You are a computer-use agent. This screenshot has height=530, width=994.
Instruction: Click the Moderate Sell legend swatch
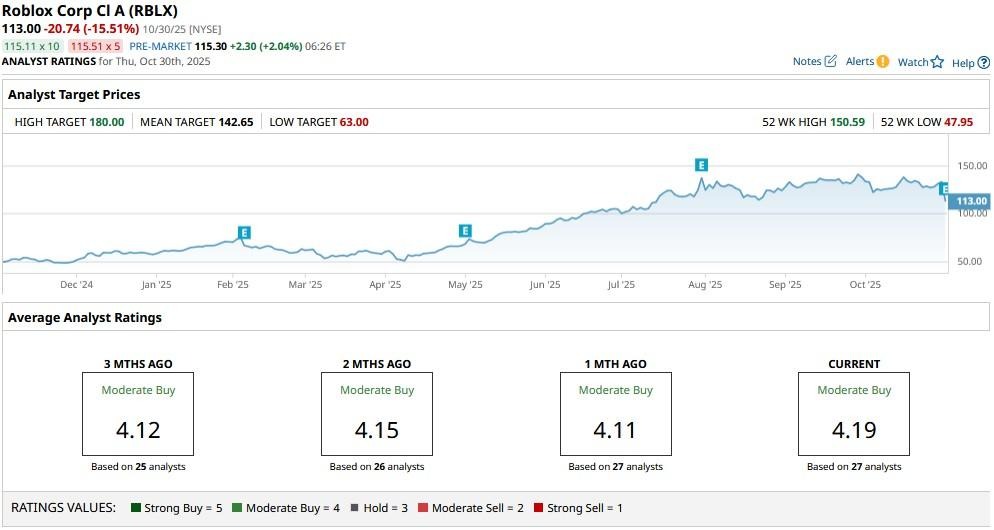pyautogui.click(x=423, y=508)
